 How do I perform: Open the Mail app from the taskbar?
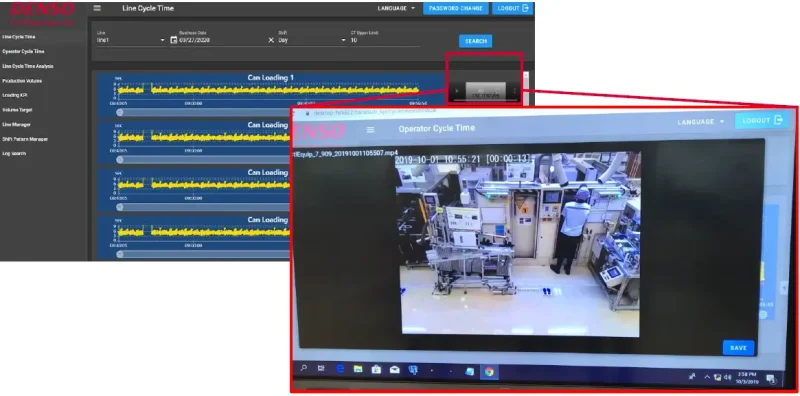(x=394, y=370)
